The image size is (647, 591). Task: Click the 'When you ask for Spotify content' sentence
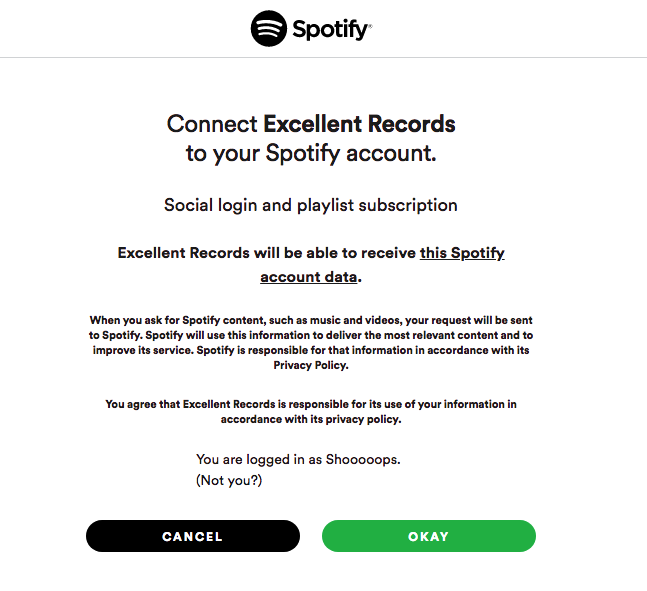click(x=311, y=320)
